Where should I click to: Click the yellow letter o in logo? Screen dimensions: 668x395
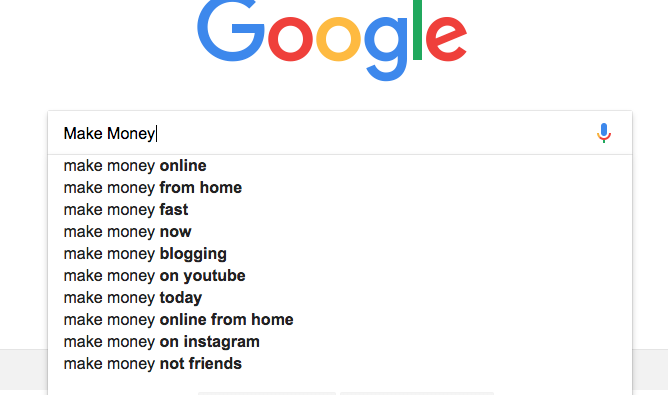tap(338, 39)
